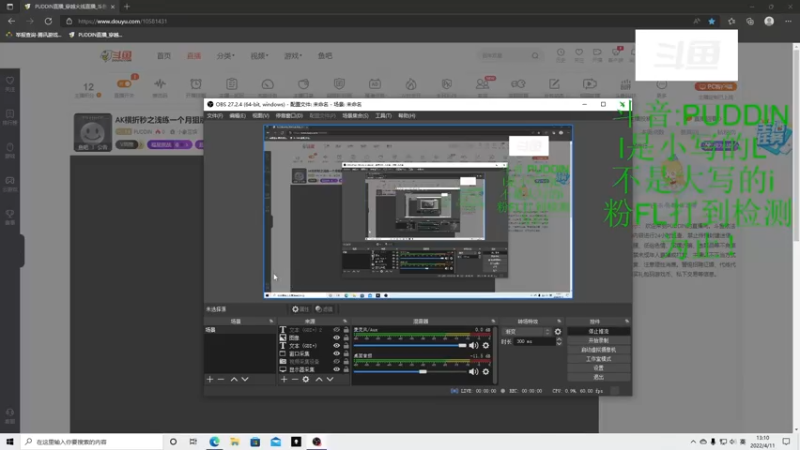Toggle visibility eye for 图像 source
Screen dimensions: 800x450
[336, 338]
